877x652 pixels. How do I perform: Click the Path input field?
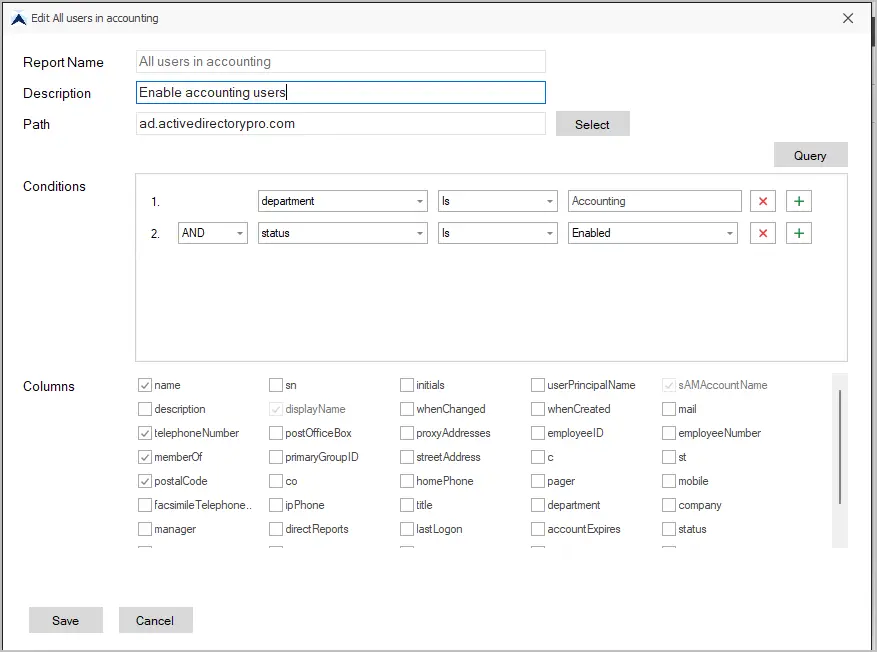click(341, 124)
